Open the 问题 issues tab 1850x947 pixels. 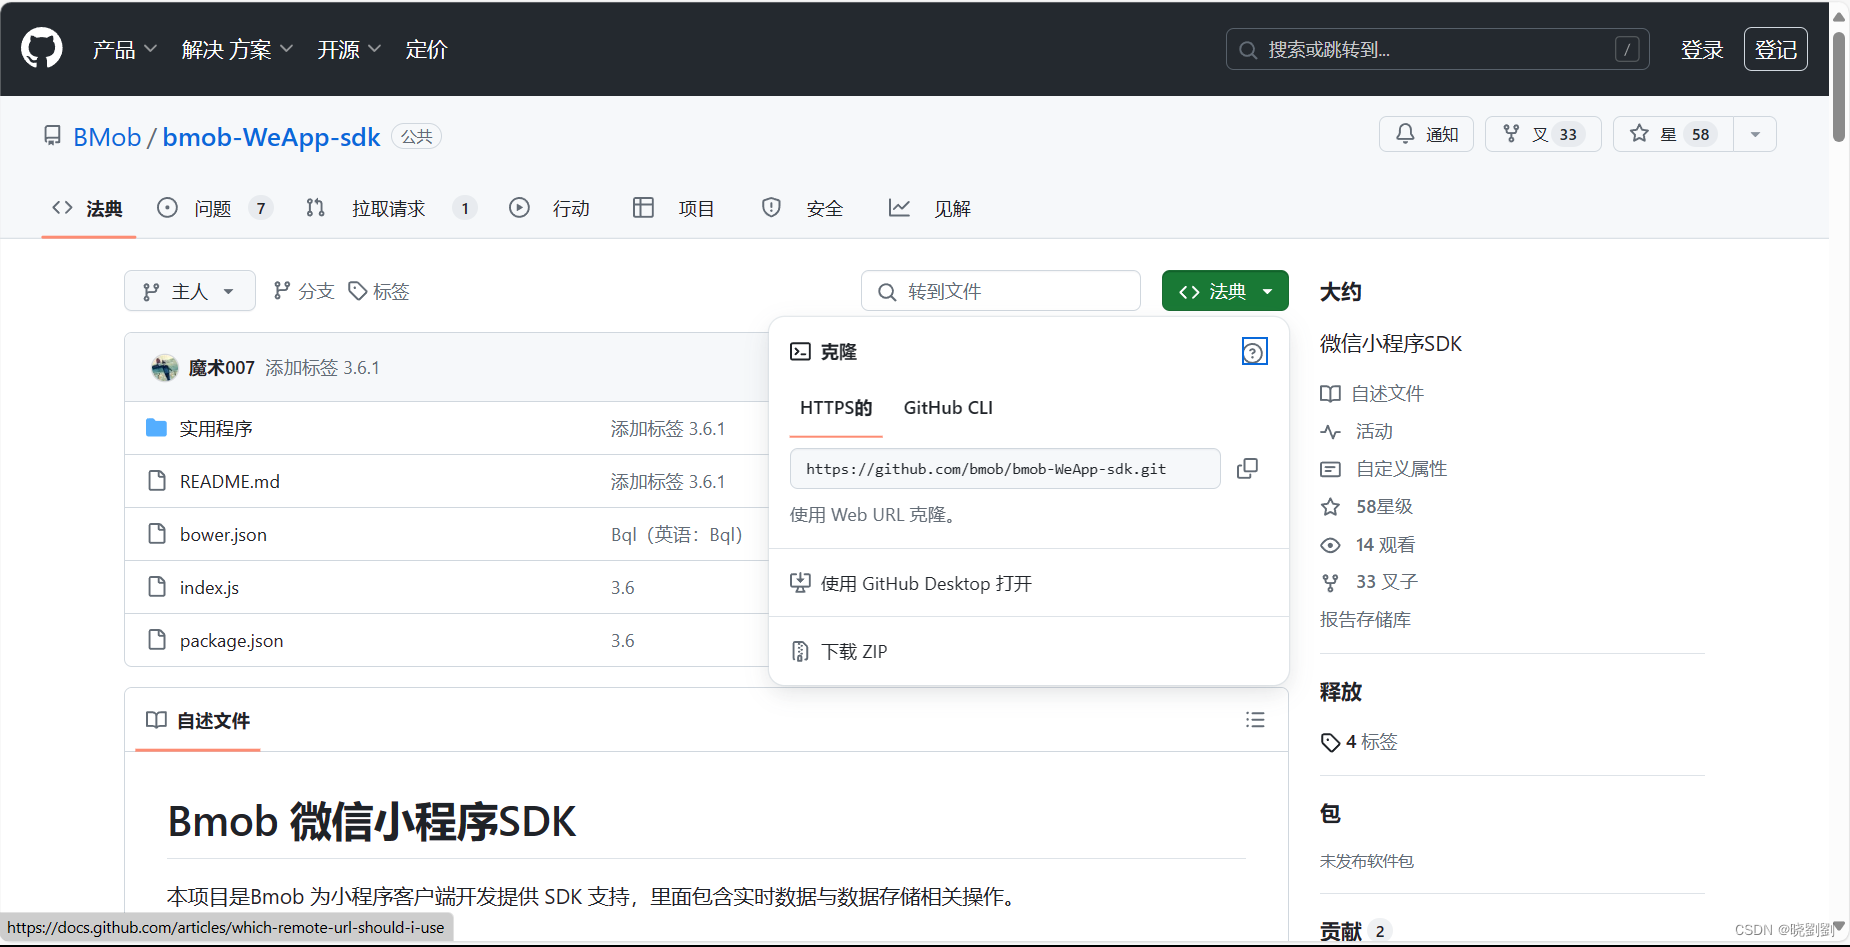click(x=213, y=208)
